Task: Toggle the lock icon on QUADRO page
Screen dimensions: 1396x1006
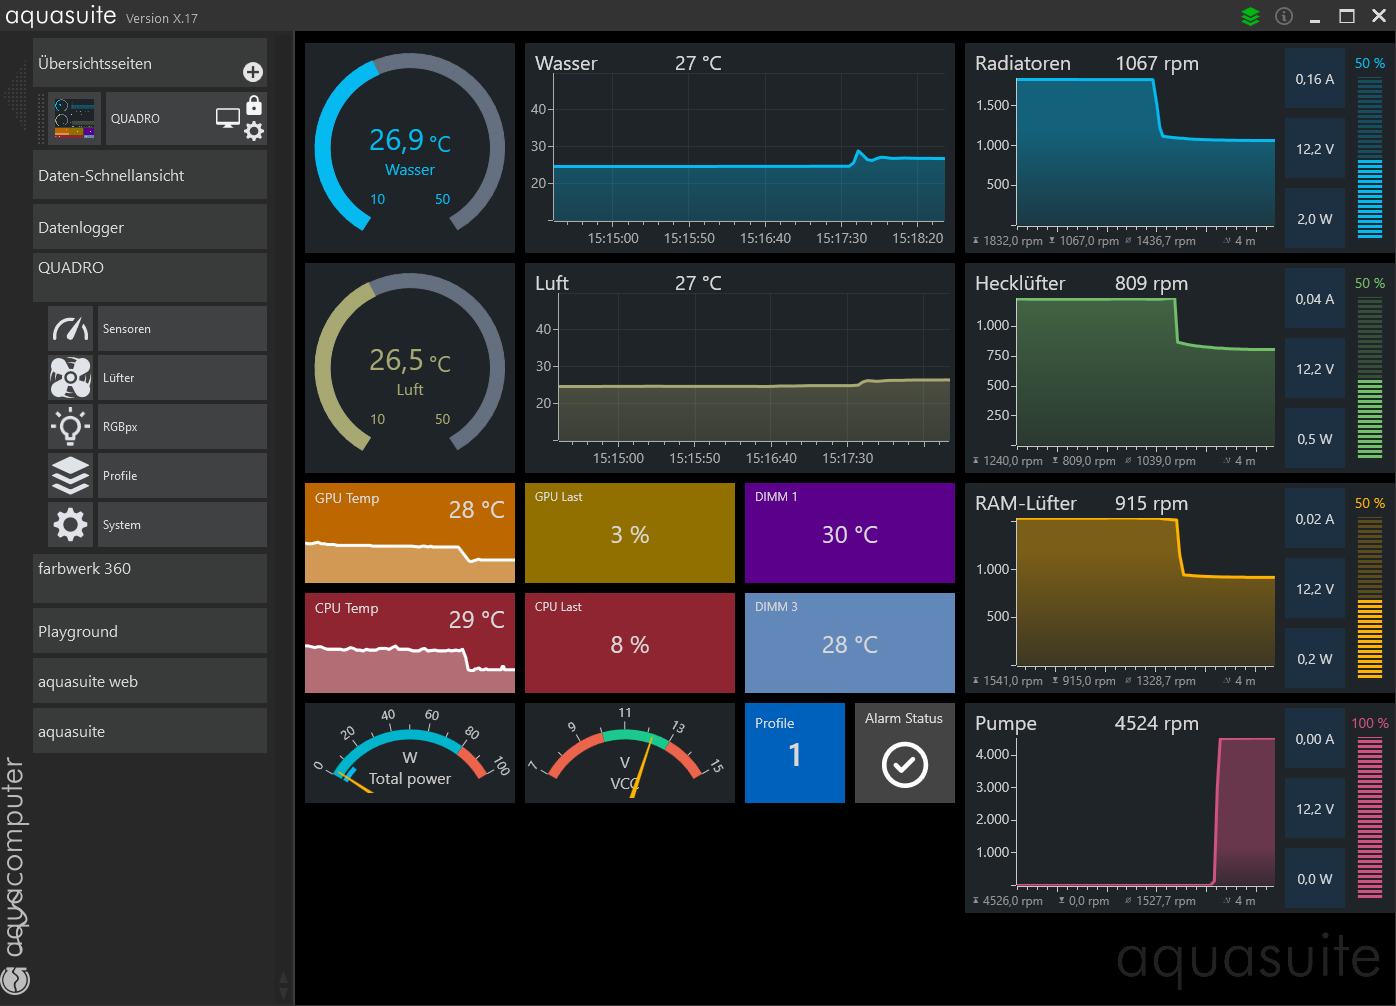Action: 254,104
